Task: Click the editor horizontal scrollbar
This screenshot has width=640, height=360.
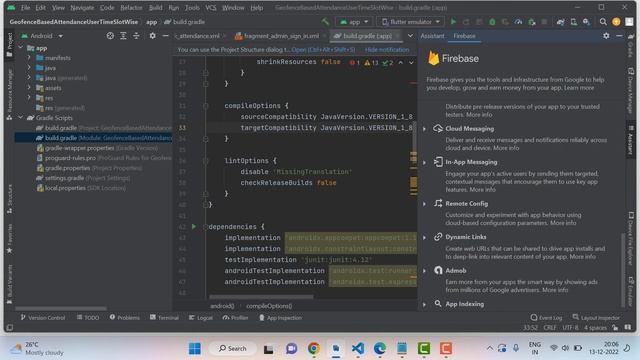Action: tap(261, 297)
